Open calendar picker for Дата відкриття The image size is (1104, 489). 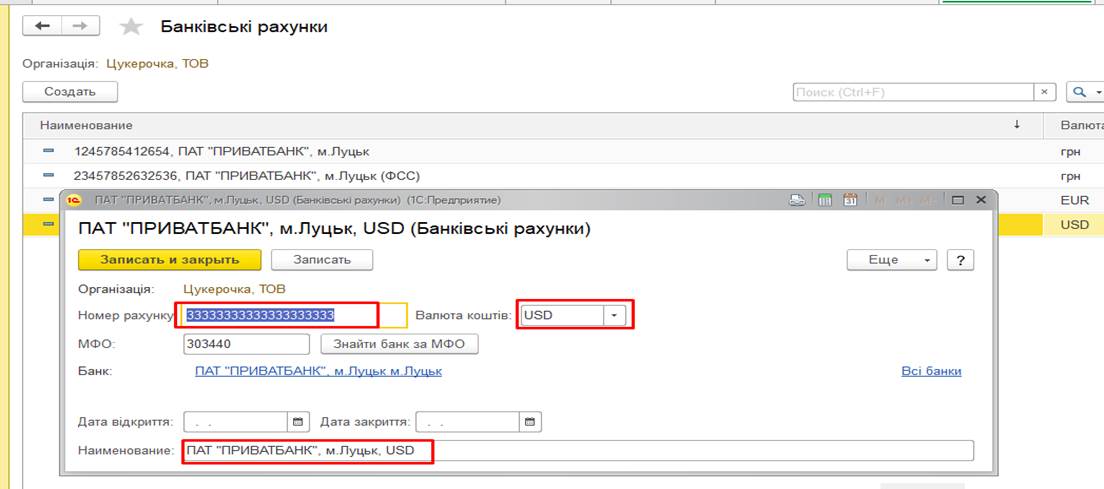(297, 421)
